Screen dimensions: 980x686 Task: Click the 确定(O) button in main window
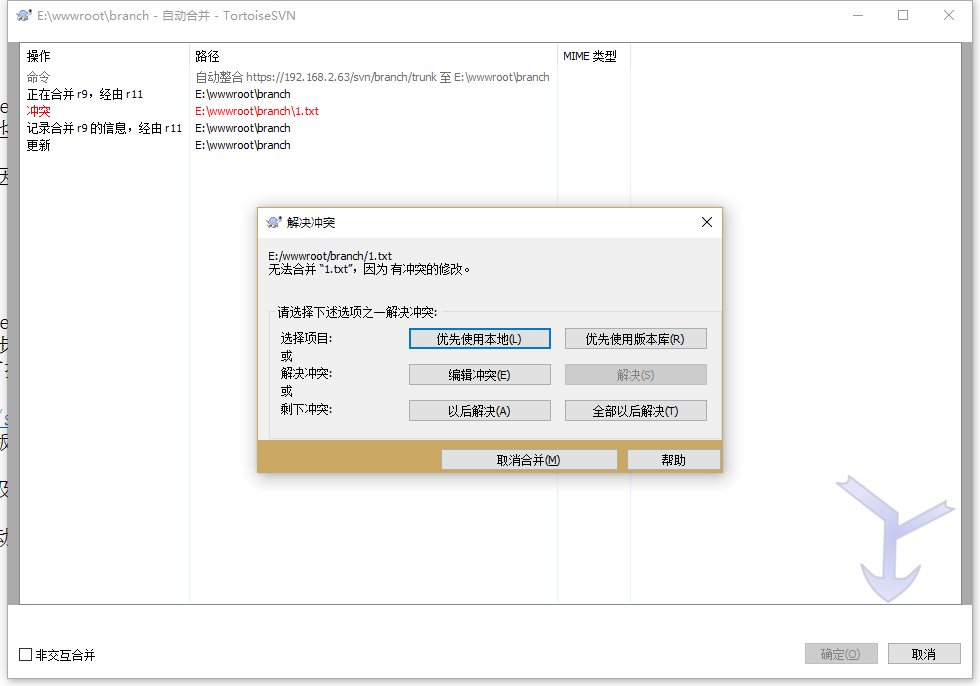(841, 654)
